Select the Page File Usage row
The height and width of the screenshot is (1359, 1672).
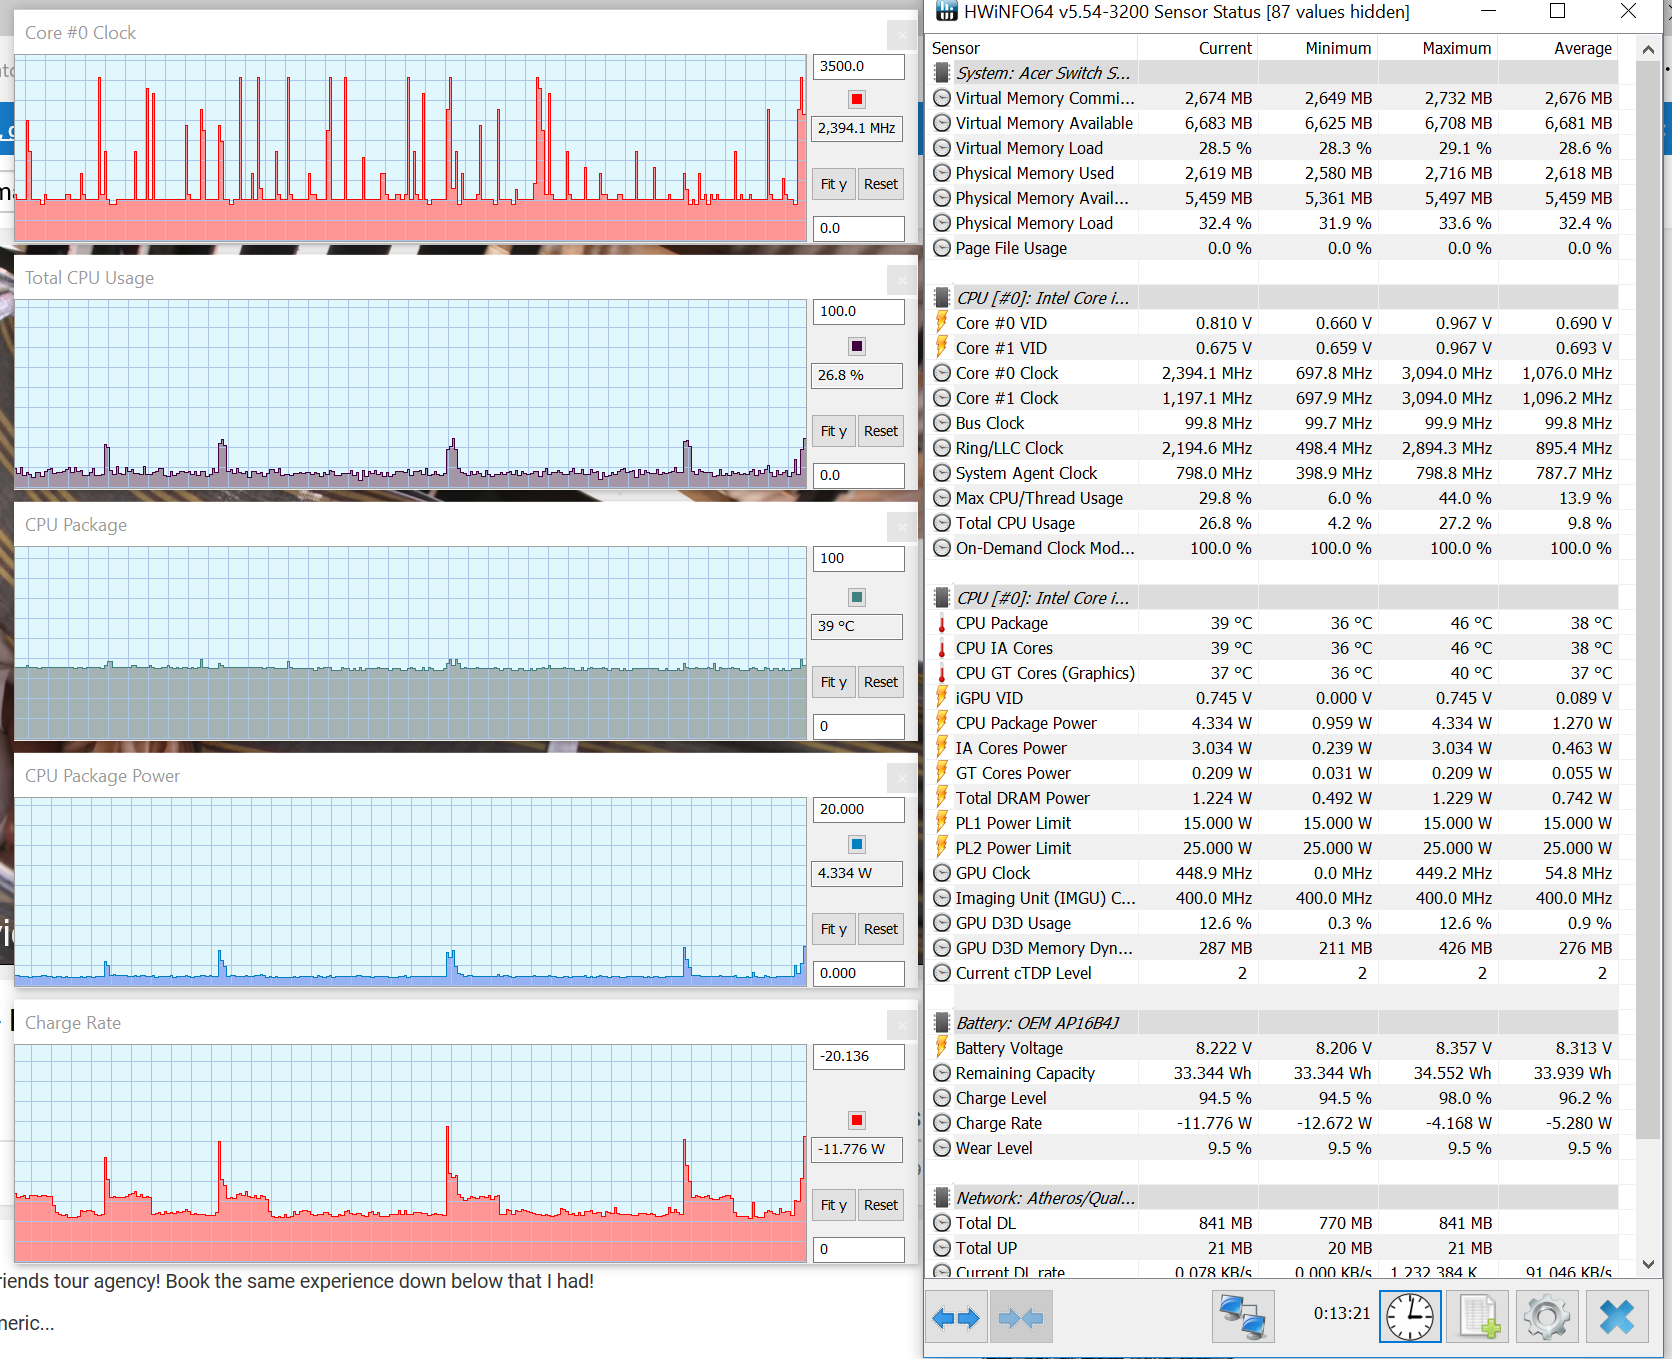[x=1274, y=248]
